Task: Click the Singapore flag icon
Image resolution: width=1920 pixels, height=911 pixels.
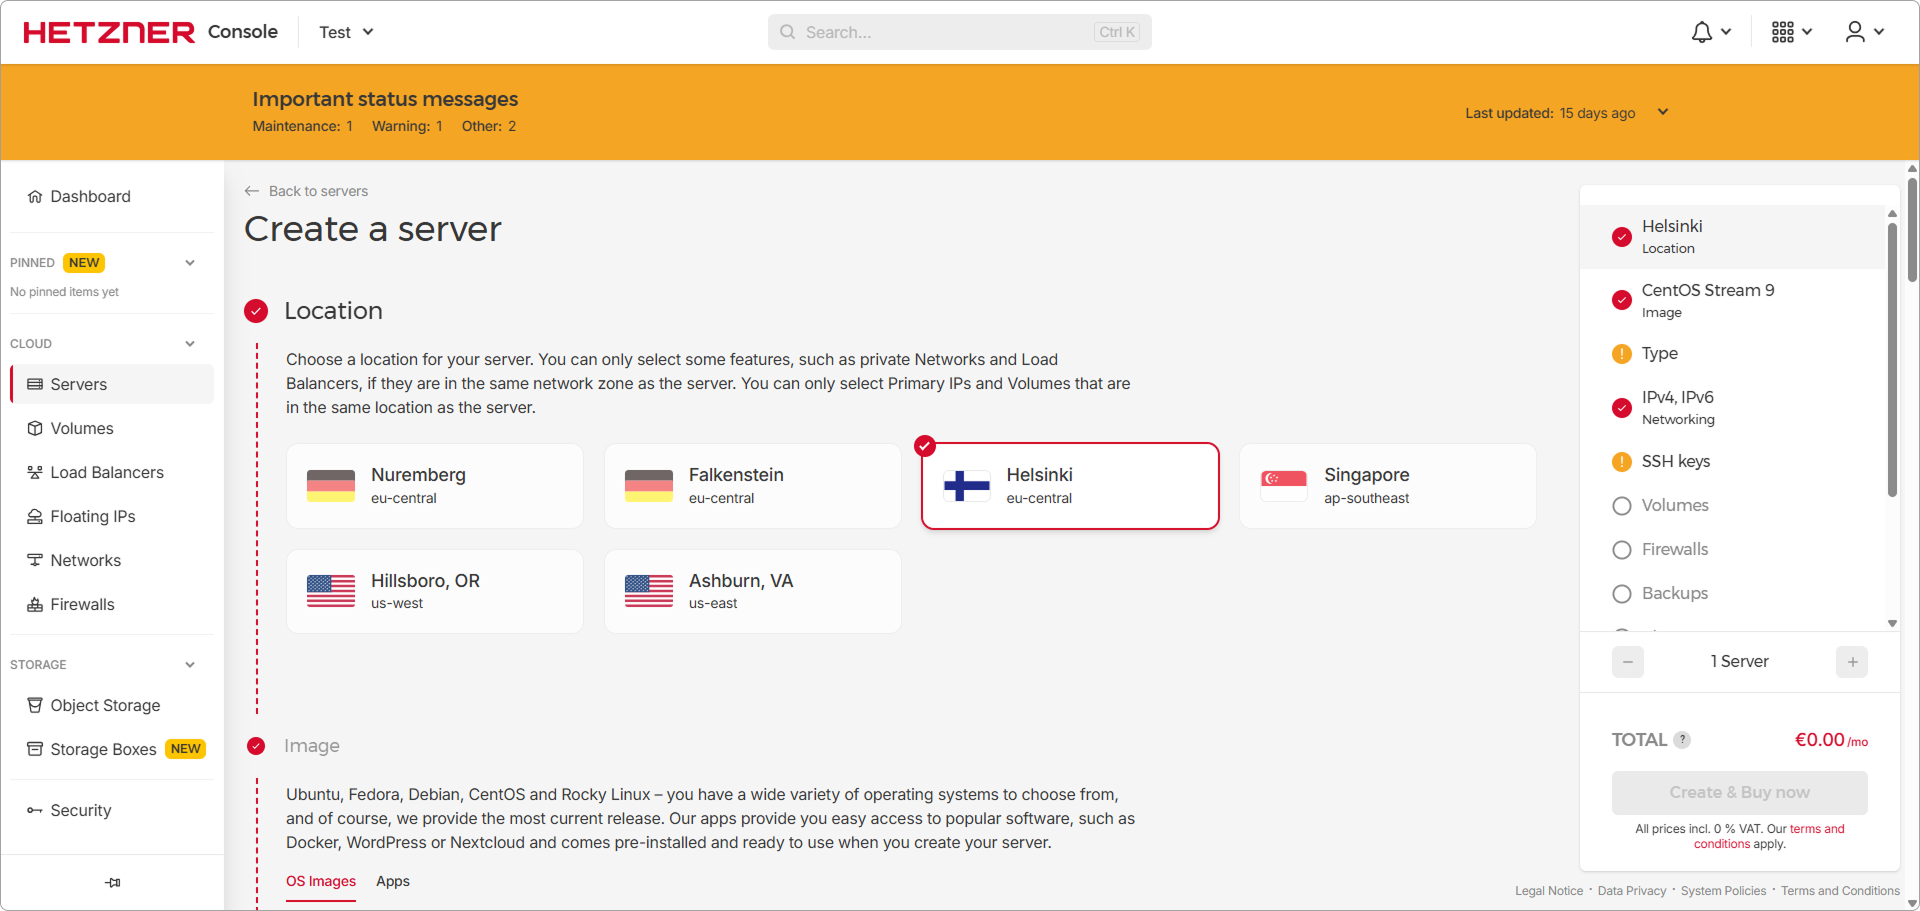Action: 1284,486
